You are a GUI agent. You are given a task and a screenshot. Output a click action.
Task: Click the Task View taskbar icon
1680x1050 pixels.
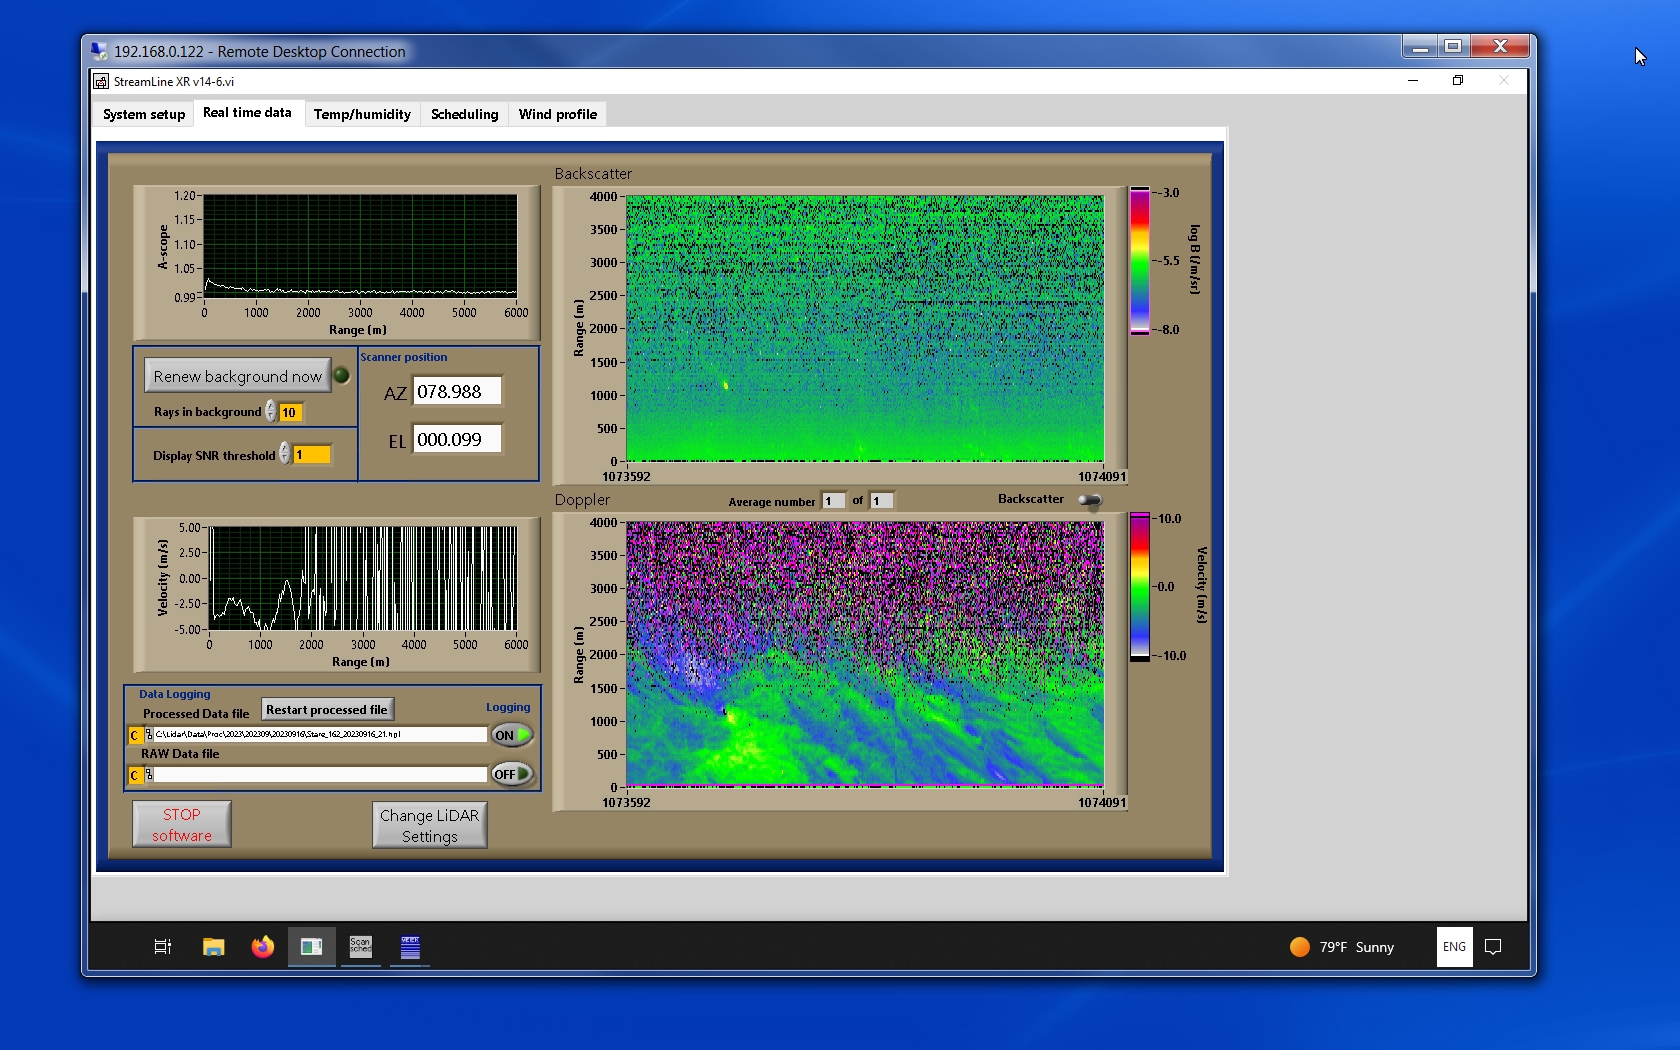163,947
